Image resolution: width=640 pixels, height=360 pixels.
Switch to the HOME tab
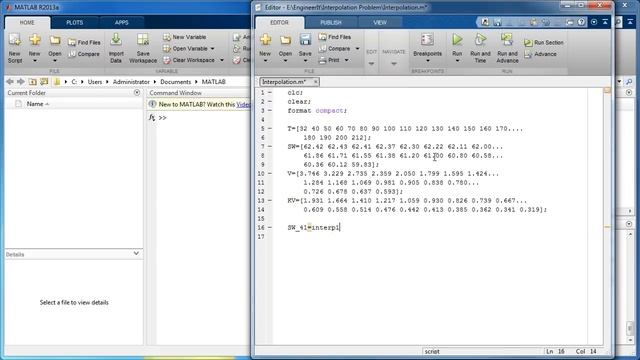click(27, 22)
